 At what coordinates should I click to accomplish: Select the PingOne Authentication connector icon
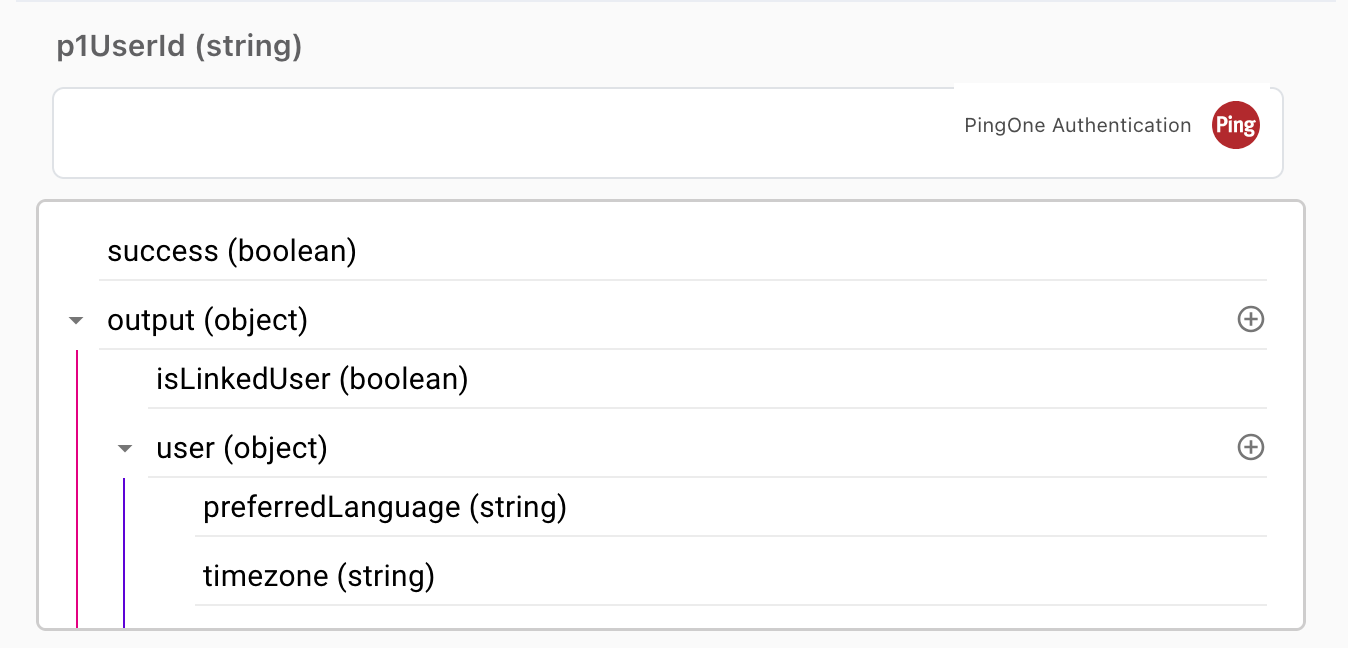pyautogui.click(x=1236, y=124)
